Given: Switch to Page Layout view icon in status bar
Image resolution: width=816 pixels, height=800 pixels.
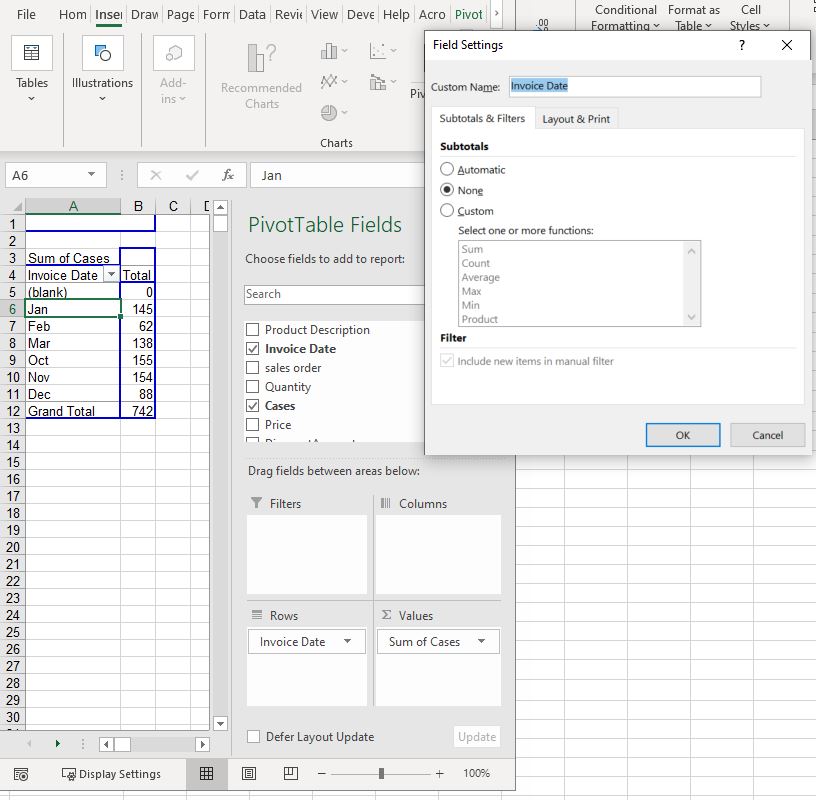Looking at the screenshot, I should [249, 773].
